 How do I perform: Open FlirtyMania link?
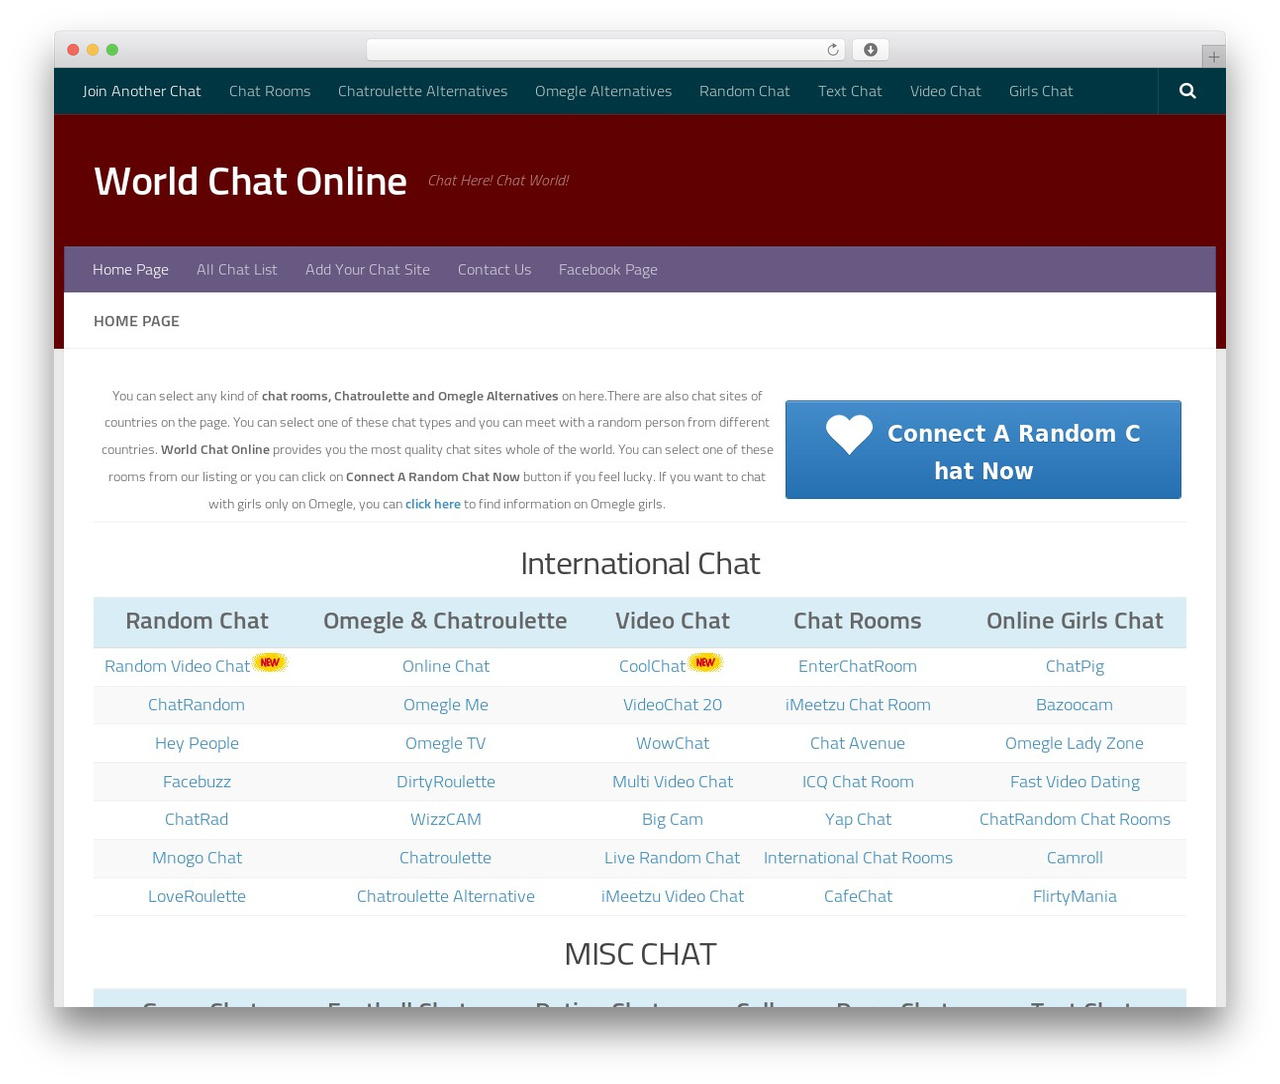point(1074,896)
